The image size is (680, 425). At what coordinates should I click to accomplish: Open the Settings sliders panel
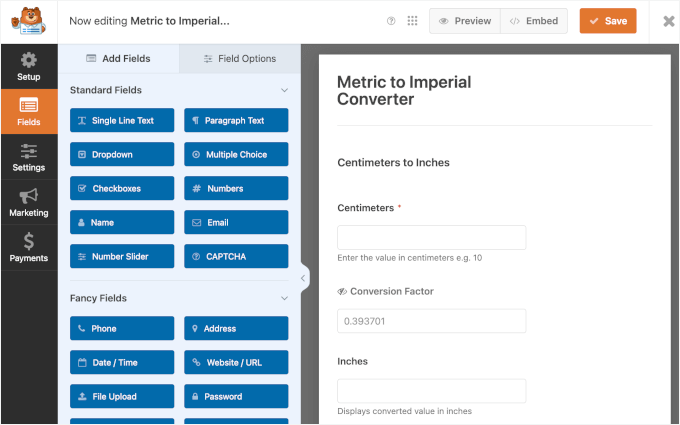tap(29, 157)
